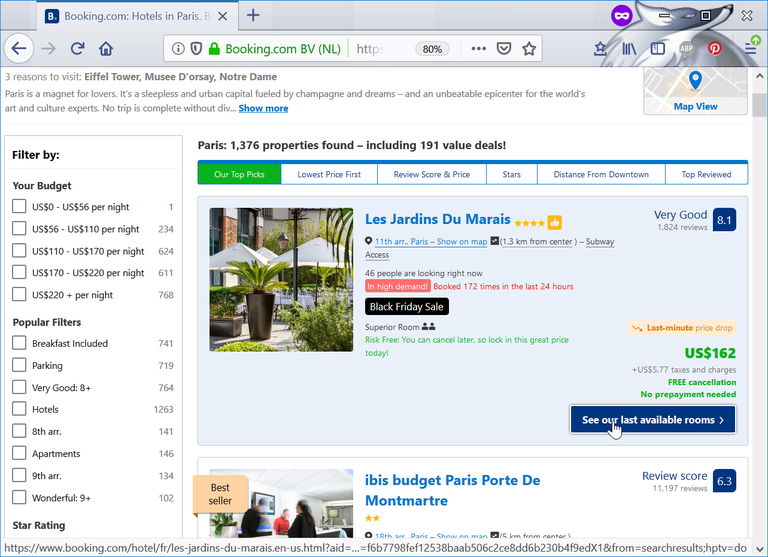
Task: Sort by Review Score & Price
Action: tap(432, 174)
